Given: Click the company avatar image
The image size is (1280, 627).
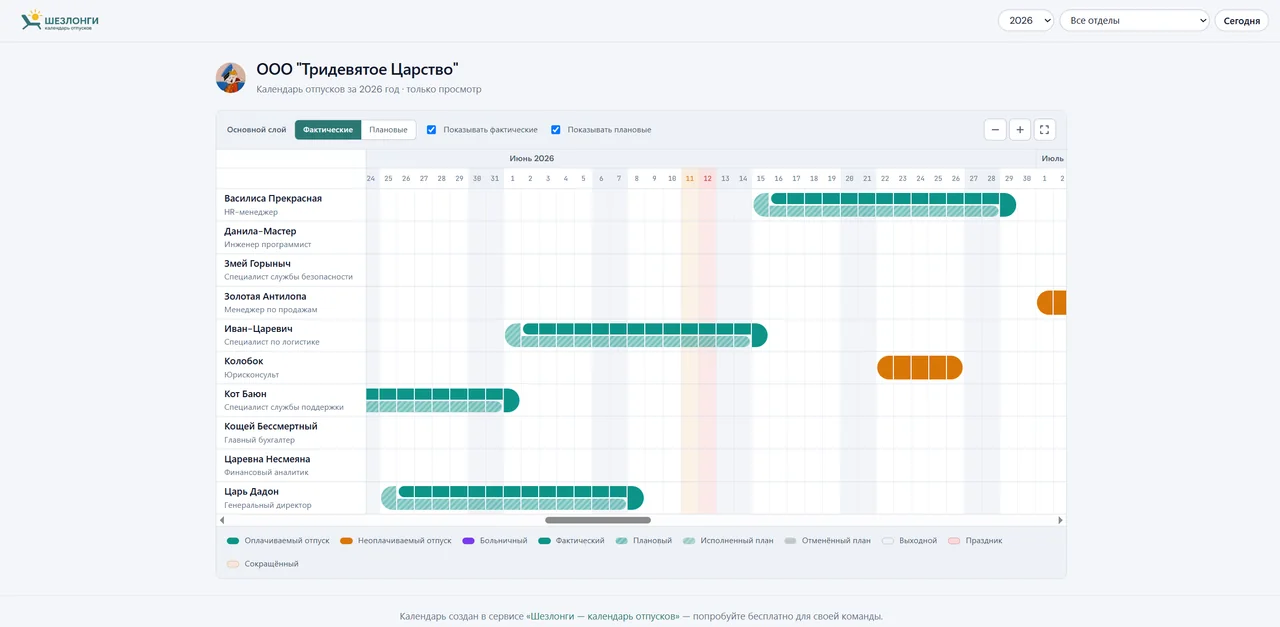Looking at the screenshot, I should point(231,78).
